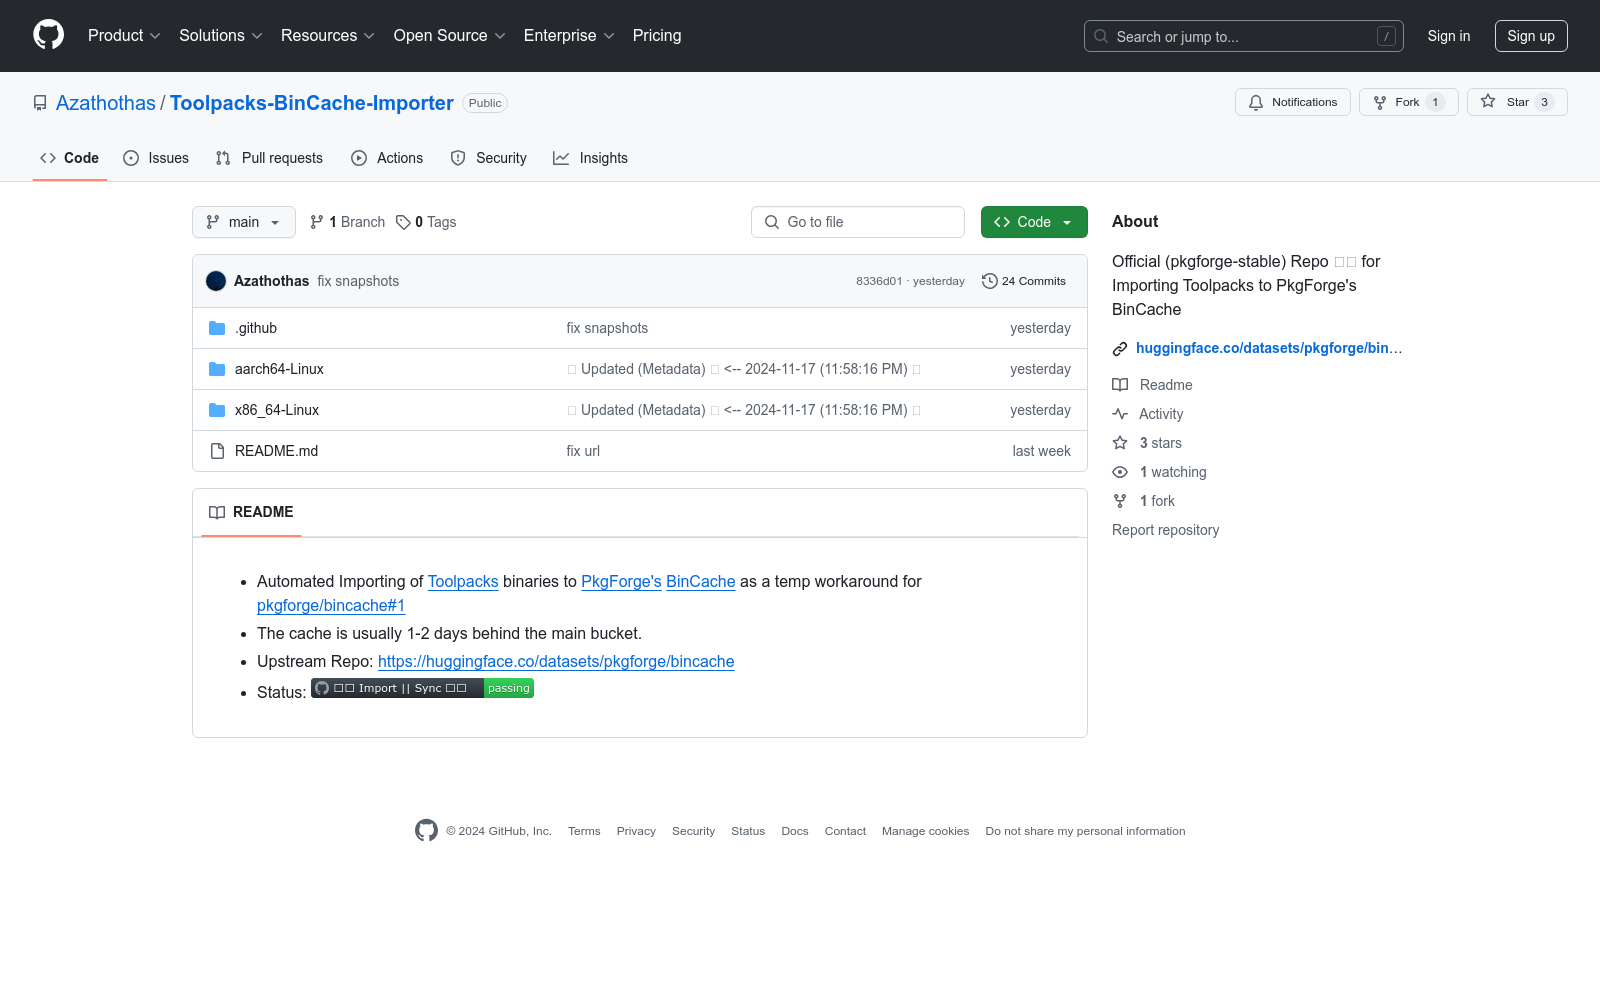View the 0 Tags link

point(426,222)
